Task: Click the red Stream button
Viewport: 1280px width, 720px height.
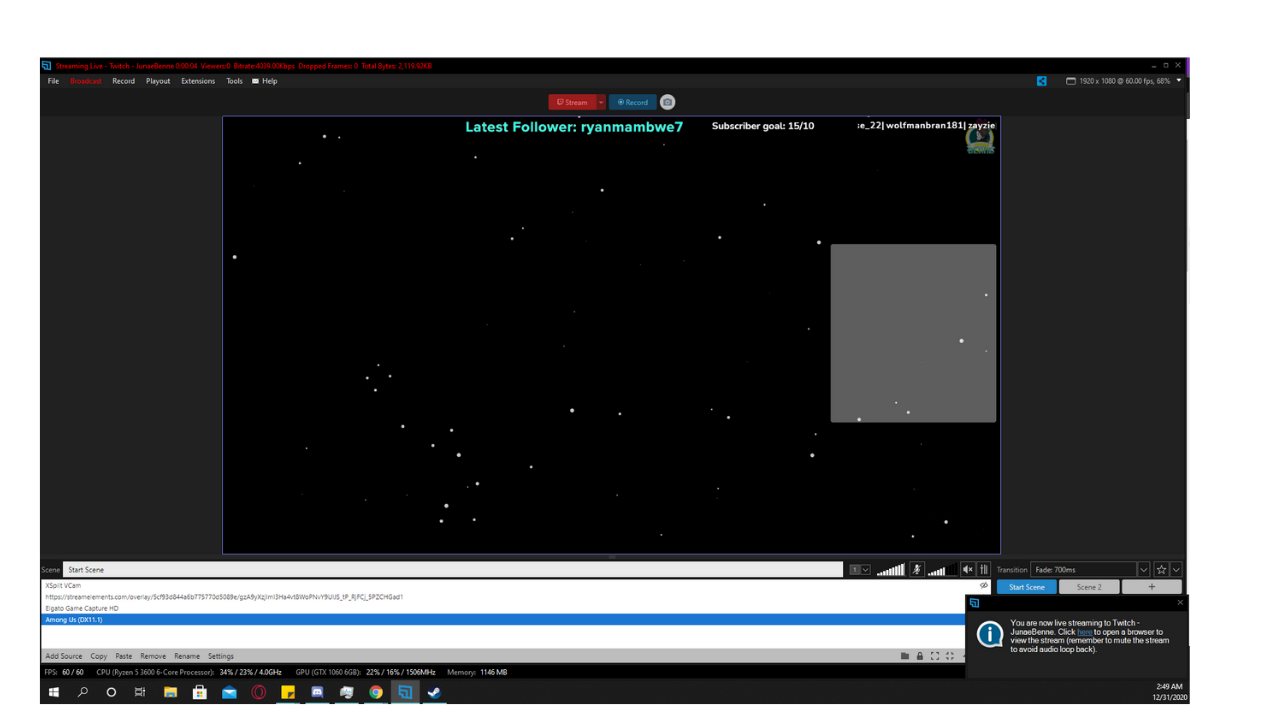Action: tap(572, 102)
